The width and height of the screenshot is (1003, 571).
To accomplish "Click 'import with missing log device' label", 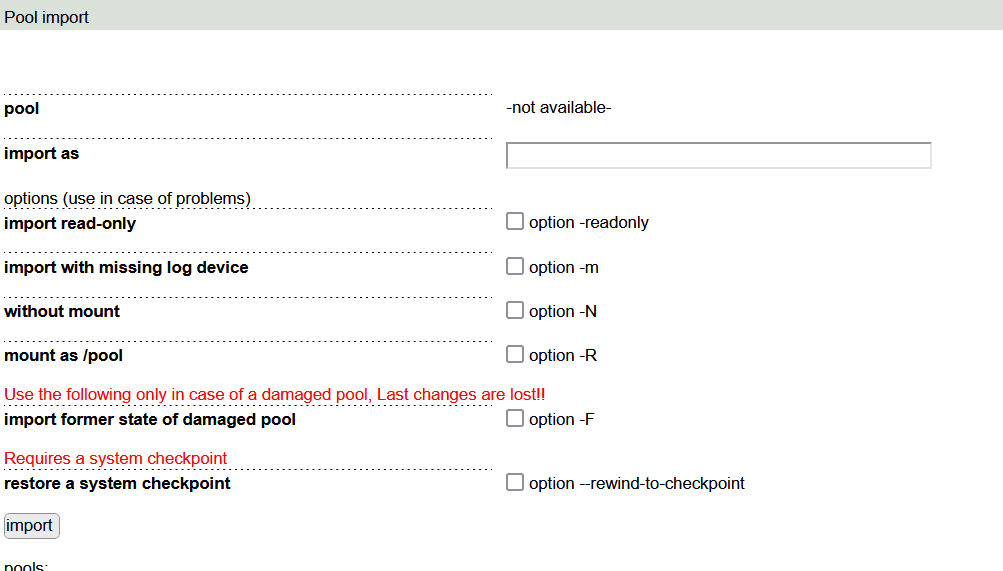I will tap(126, 267).
